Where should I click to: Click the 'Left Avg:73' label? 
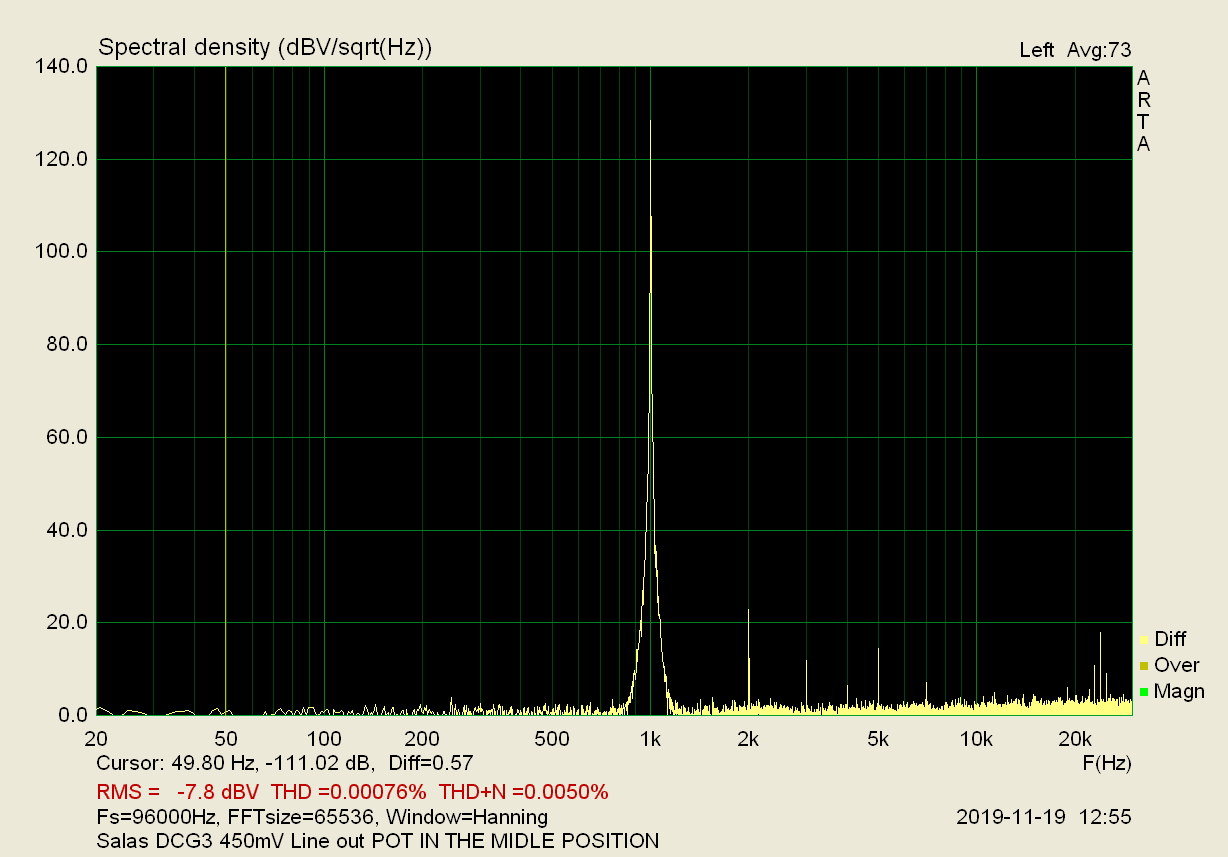pyautogui.click(x=1075, y=50)
